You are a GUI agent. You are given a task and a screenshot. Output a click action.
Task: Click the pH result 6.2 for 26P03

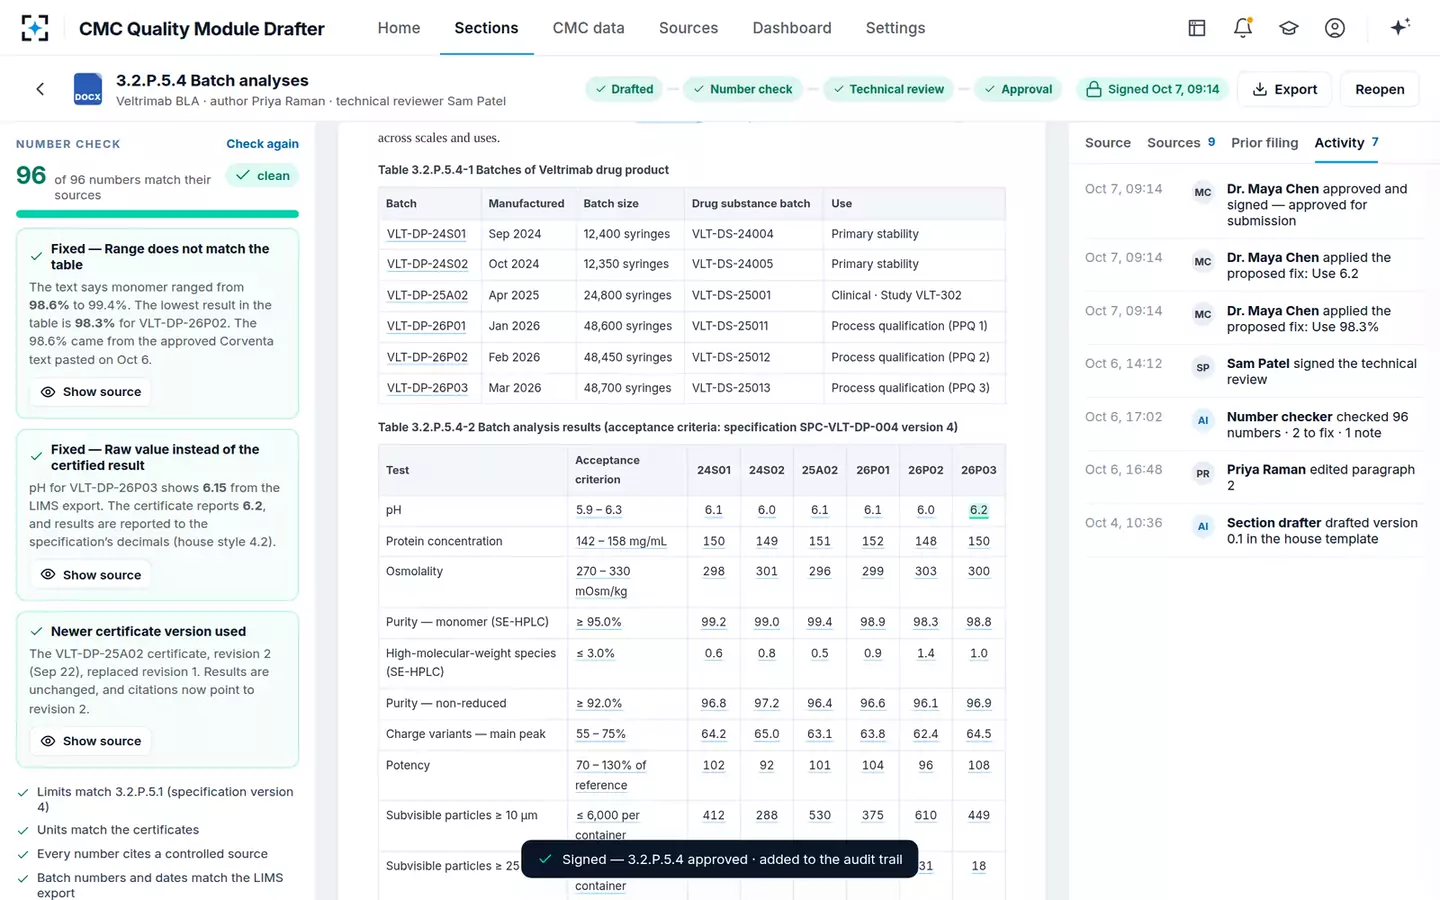click(978, 510)
